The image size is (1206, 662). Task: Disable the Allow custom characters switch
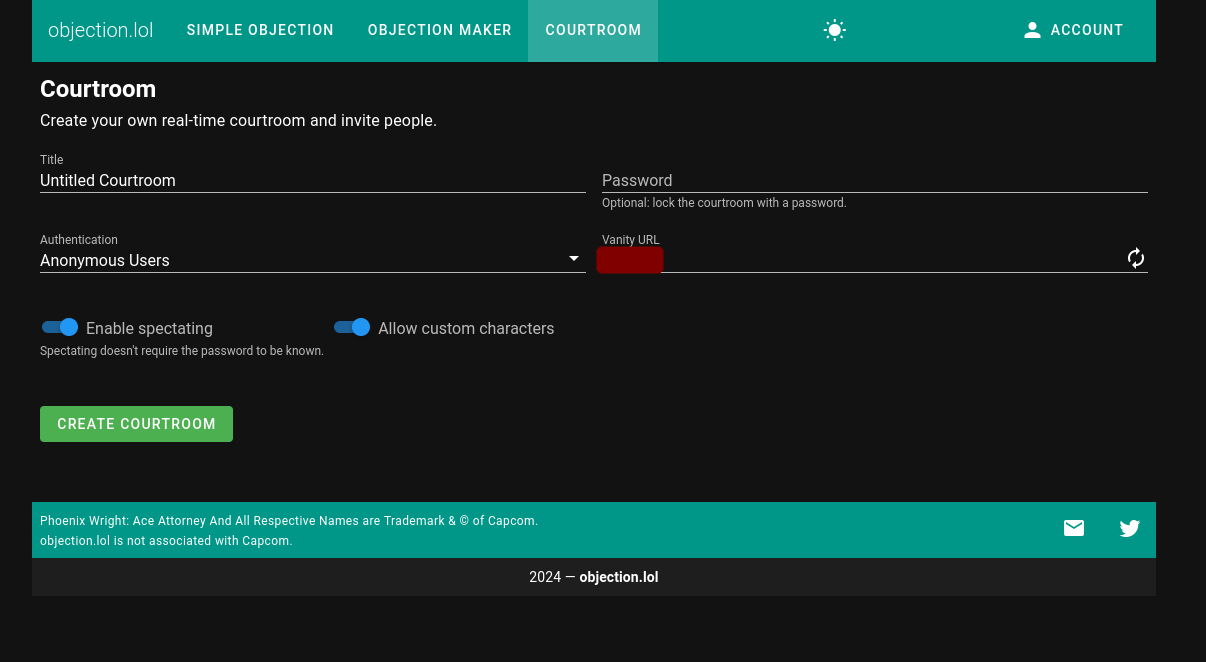pyautogui.click(x=352, y=327)
